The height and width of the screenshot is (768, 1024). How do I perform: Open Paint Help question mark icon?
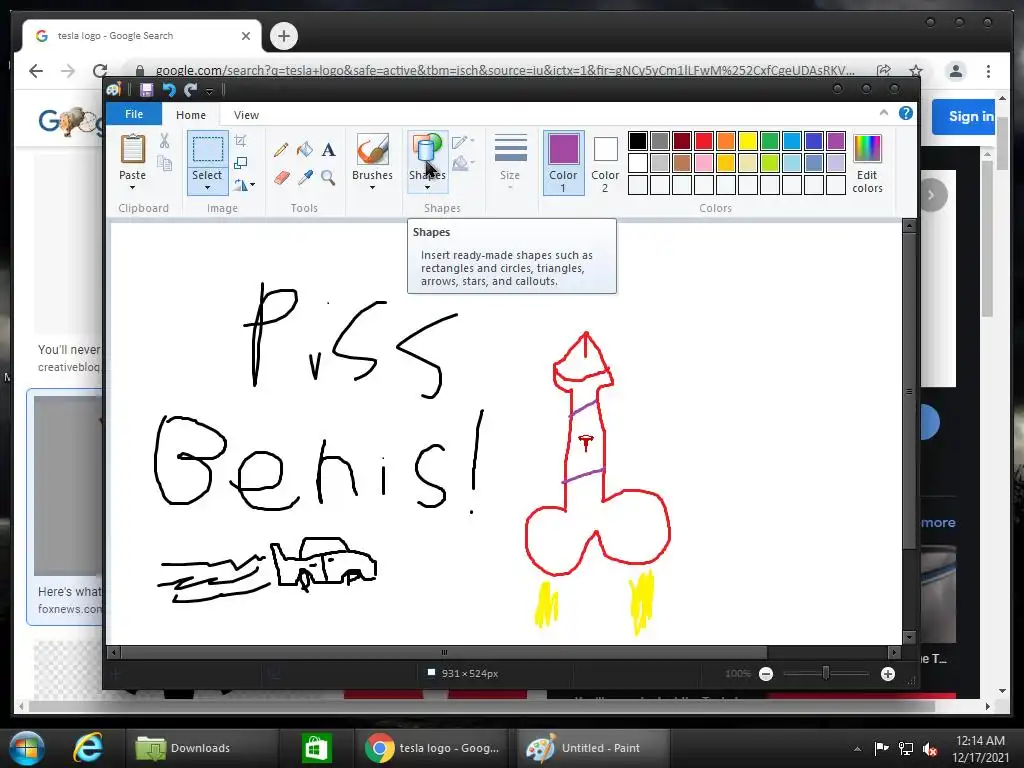click(x=906, y=113)
